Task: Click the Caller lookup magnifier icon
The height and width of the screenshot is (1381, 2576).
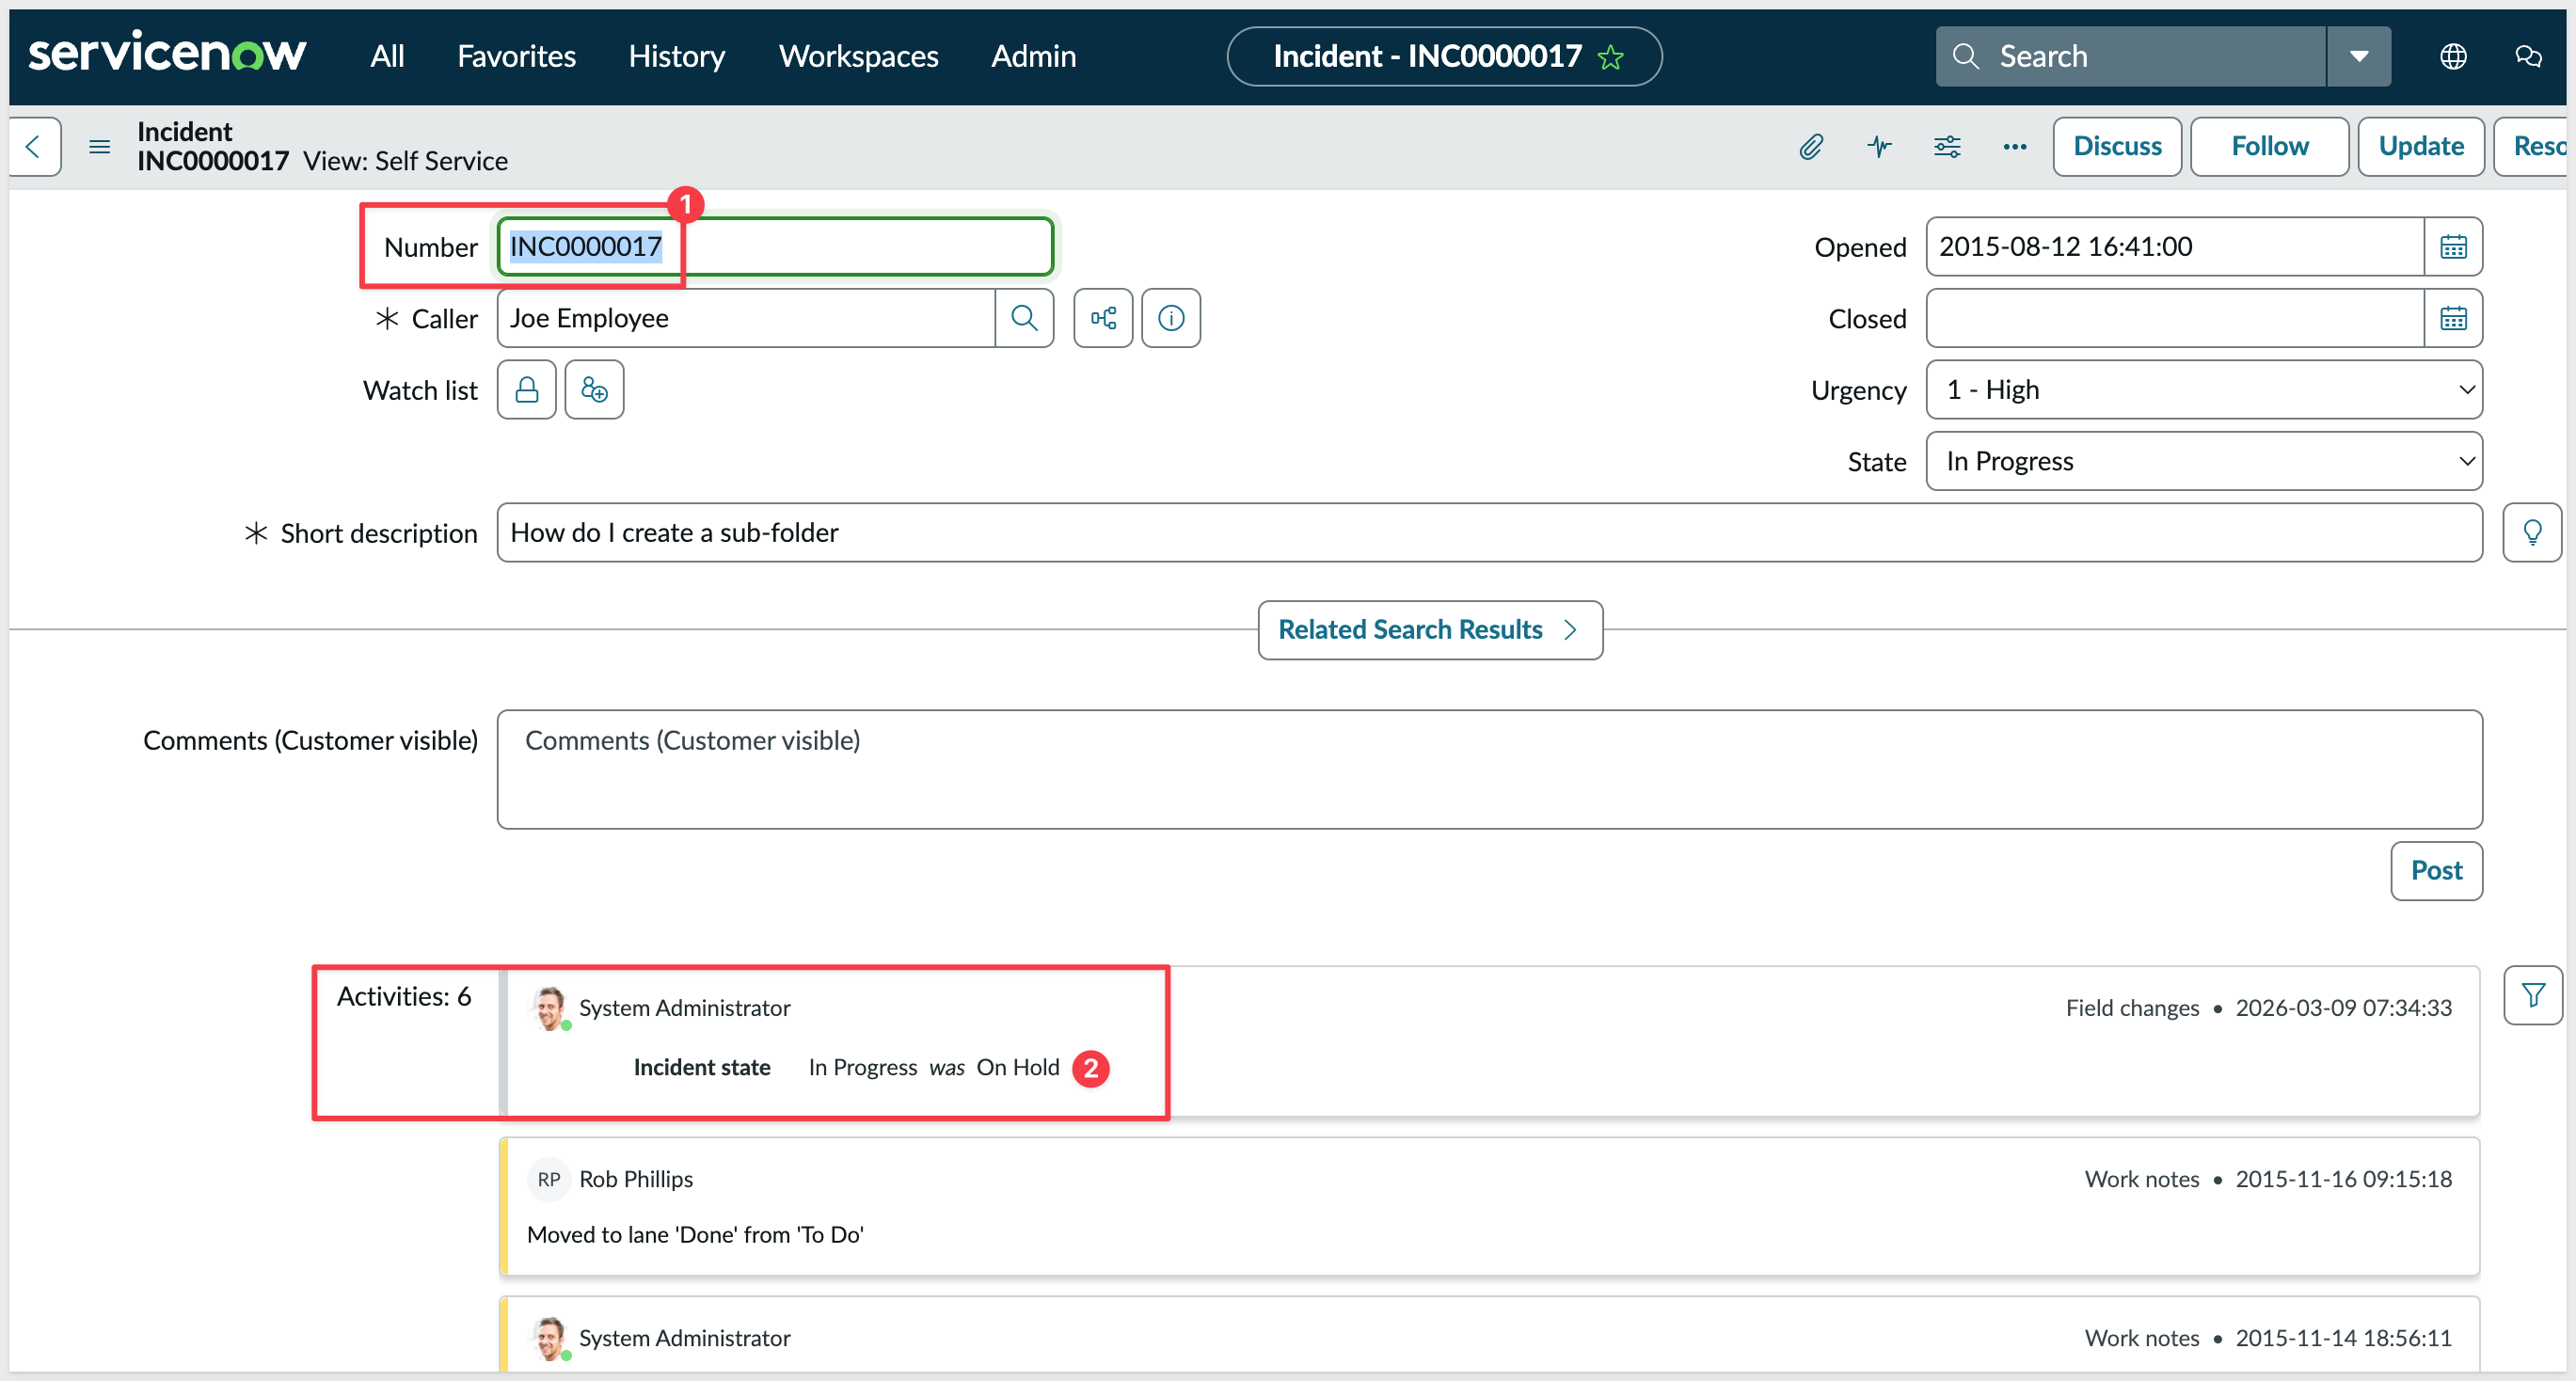Action: click(x=1024, y=318)
